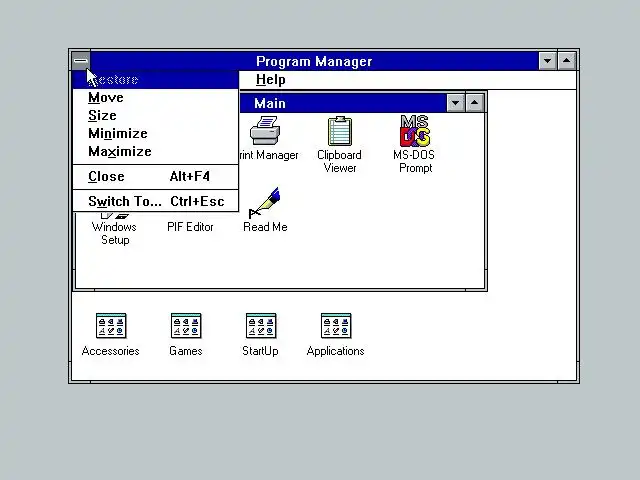Click the Main window title bar
The height and width of the screenshot is (480, 640).
point(343,103)
